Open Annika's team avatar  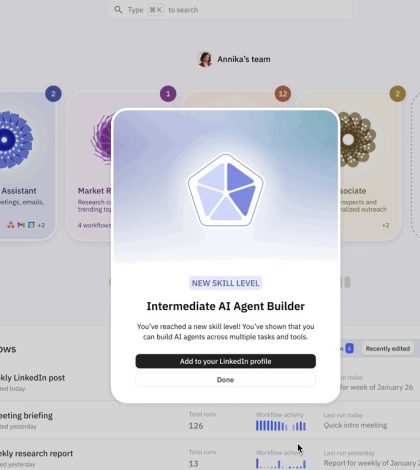click(205, 59)
